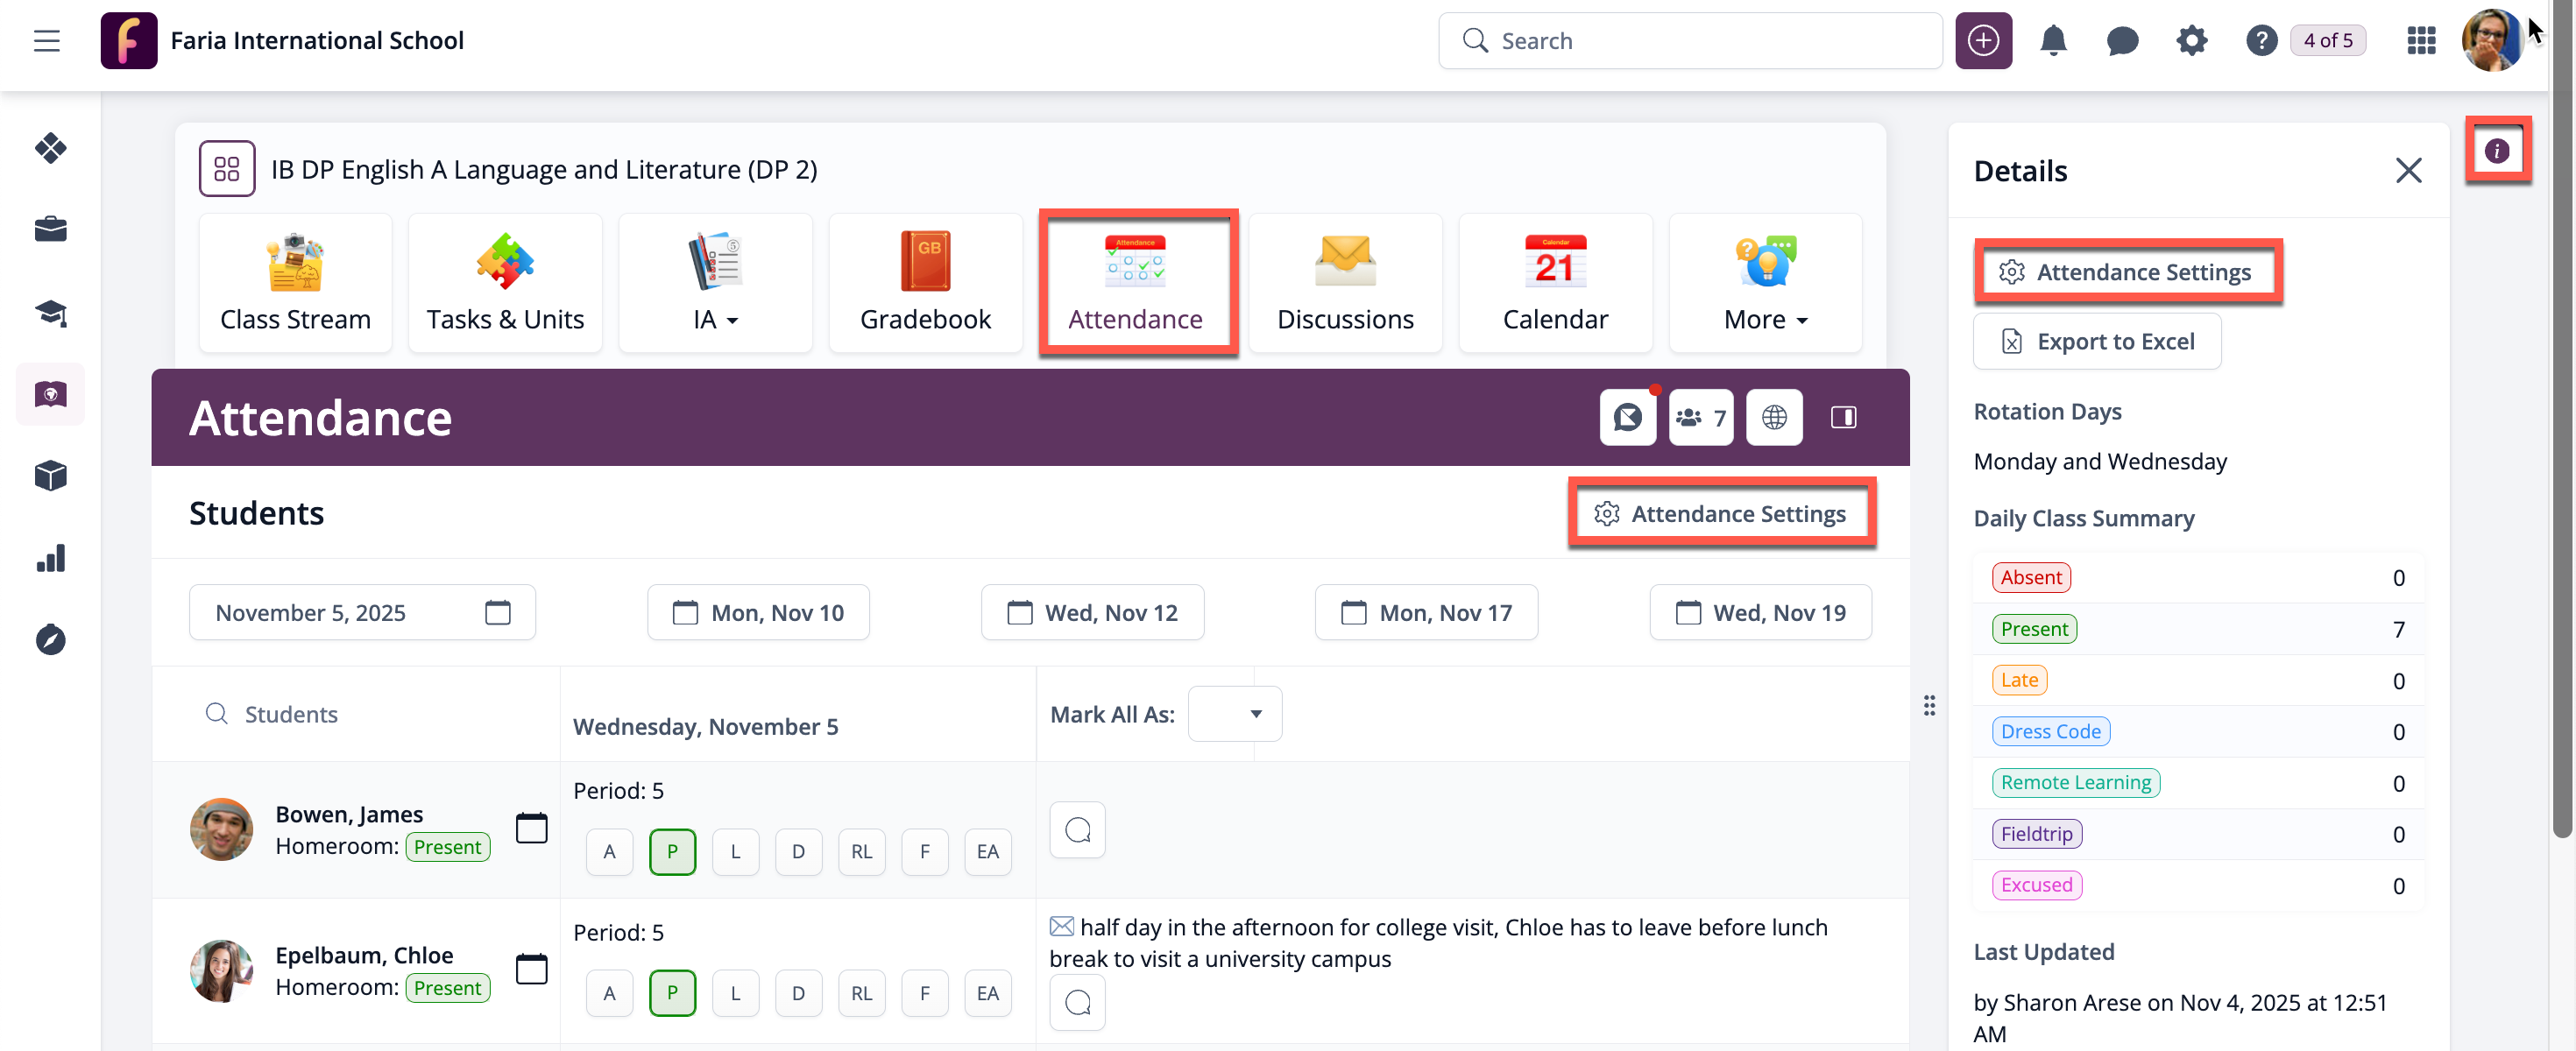Set James Bowen to Remote Learning (RL)
The height and width of the screenshot is (1051, 2576).
coord(861,852)
